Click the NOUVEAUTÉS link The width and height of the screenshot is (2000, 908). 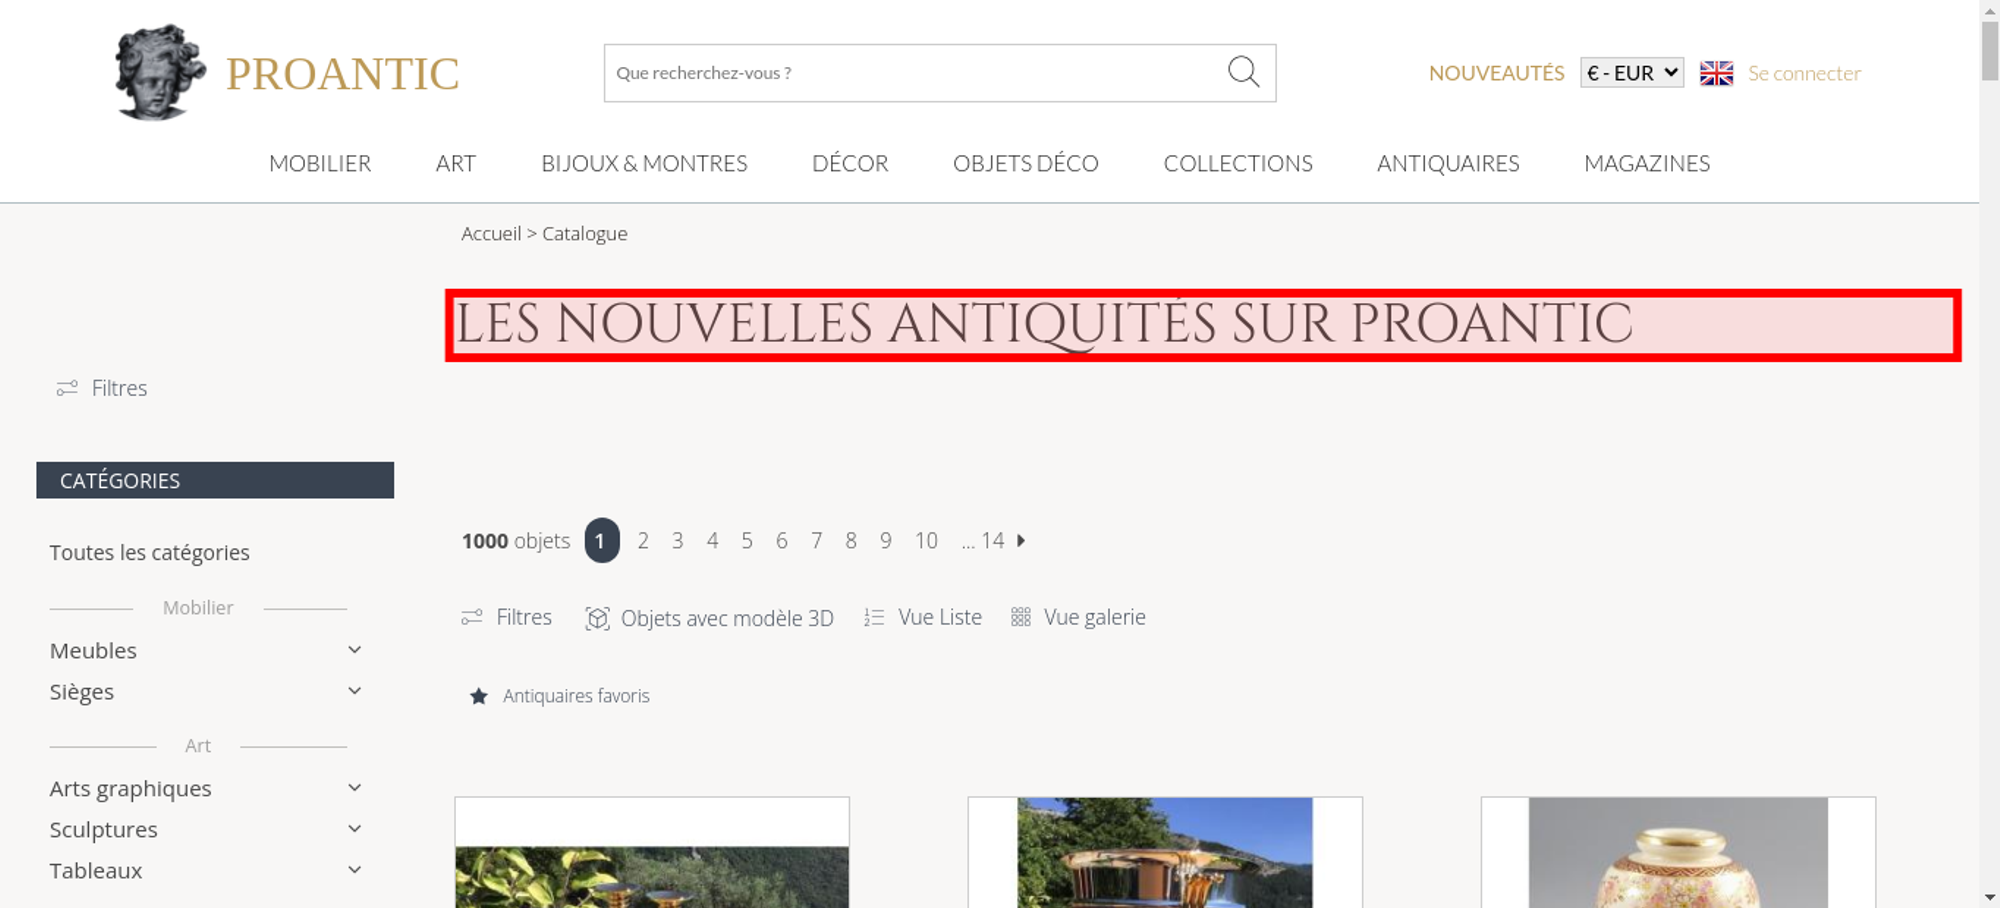(1496, 73)
